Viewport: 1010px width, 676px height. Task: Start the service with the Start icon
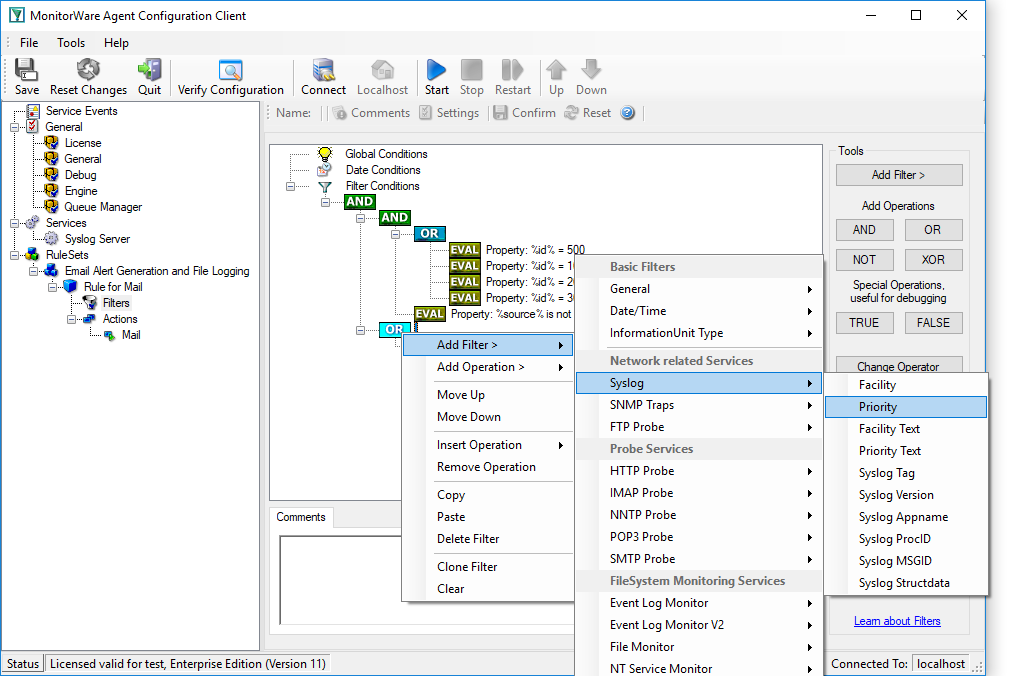coord(436,70)
